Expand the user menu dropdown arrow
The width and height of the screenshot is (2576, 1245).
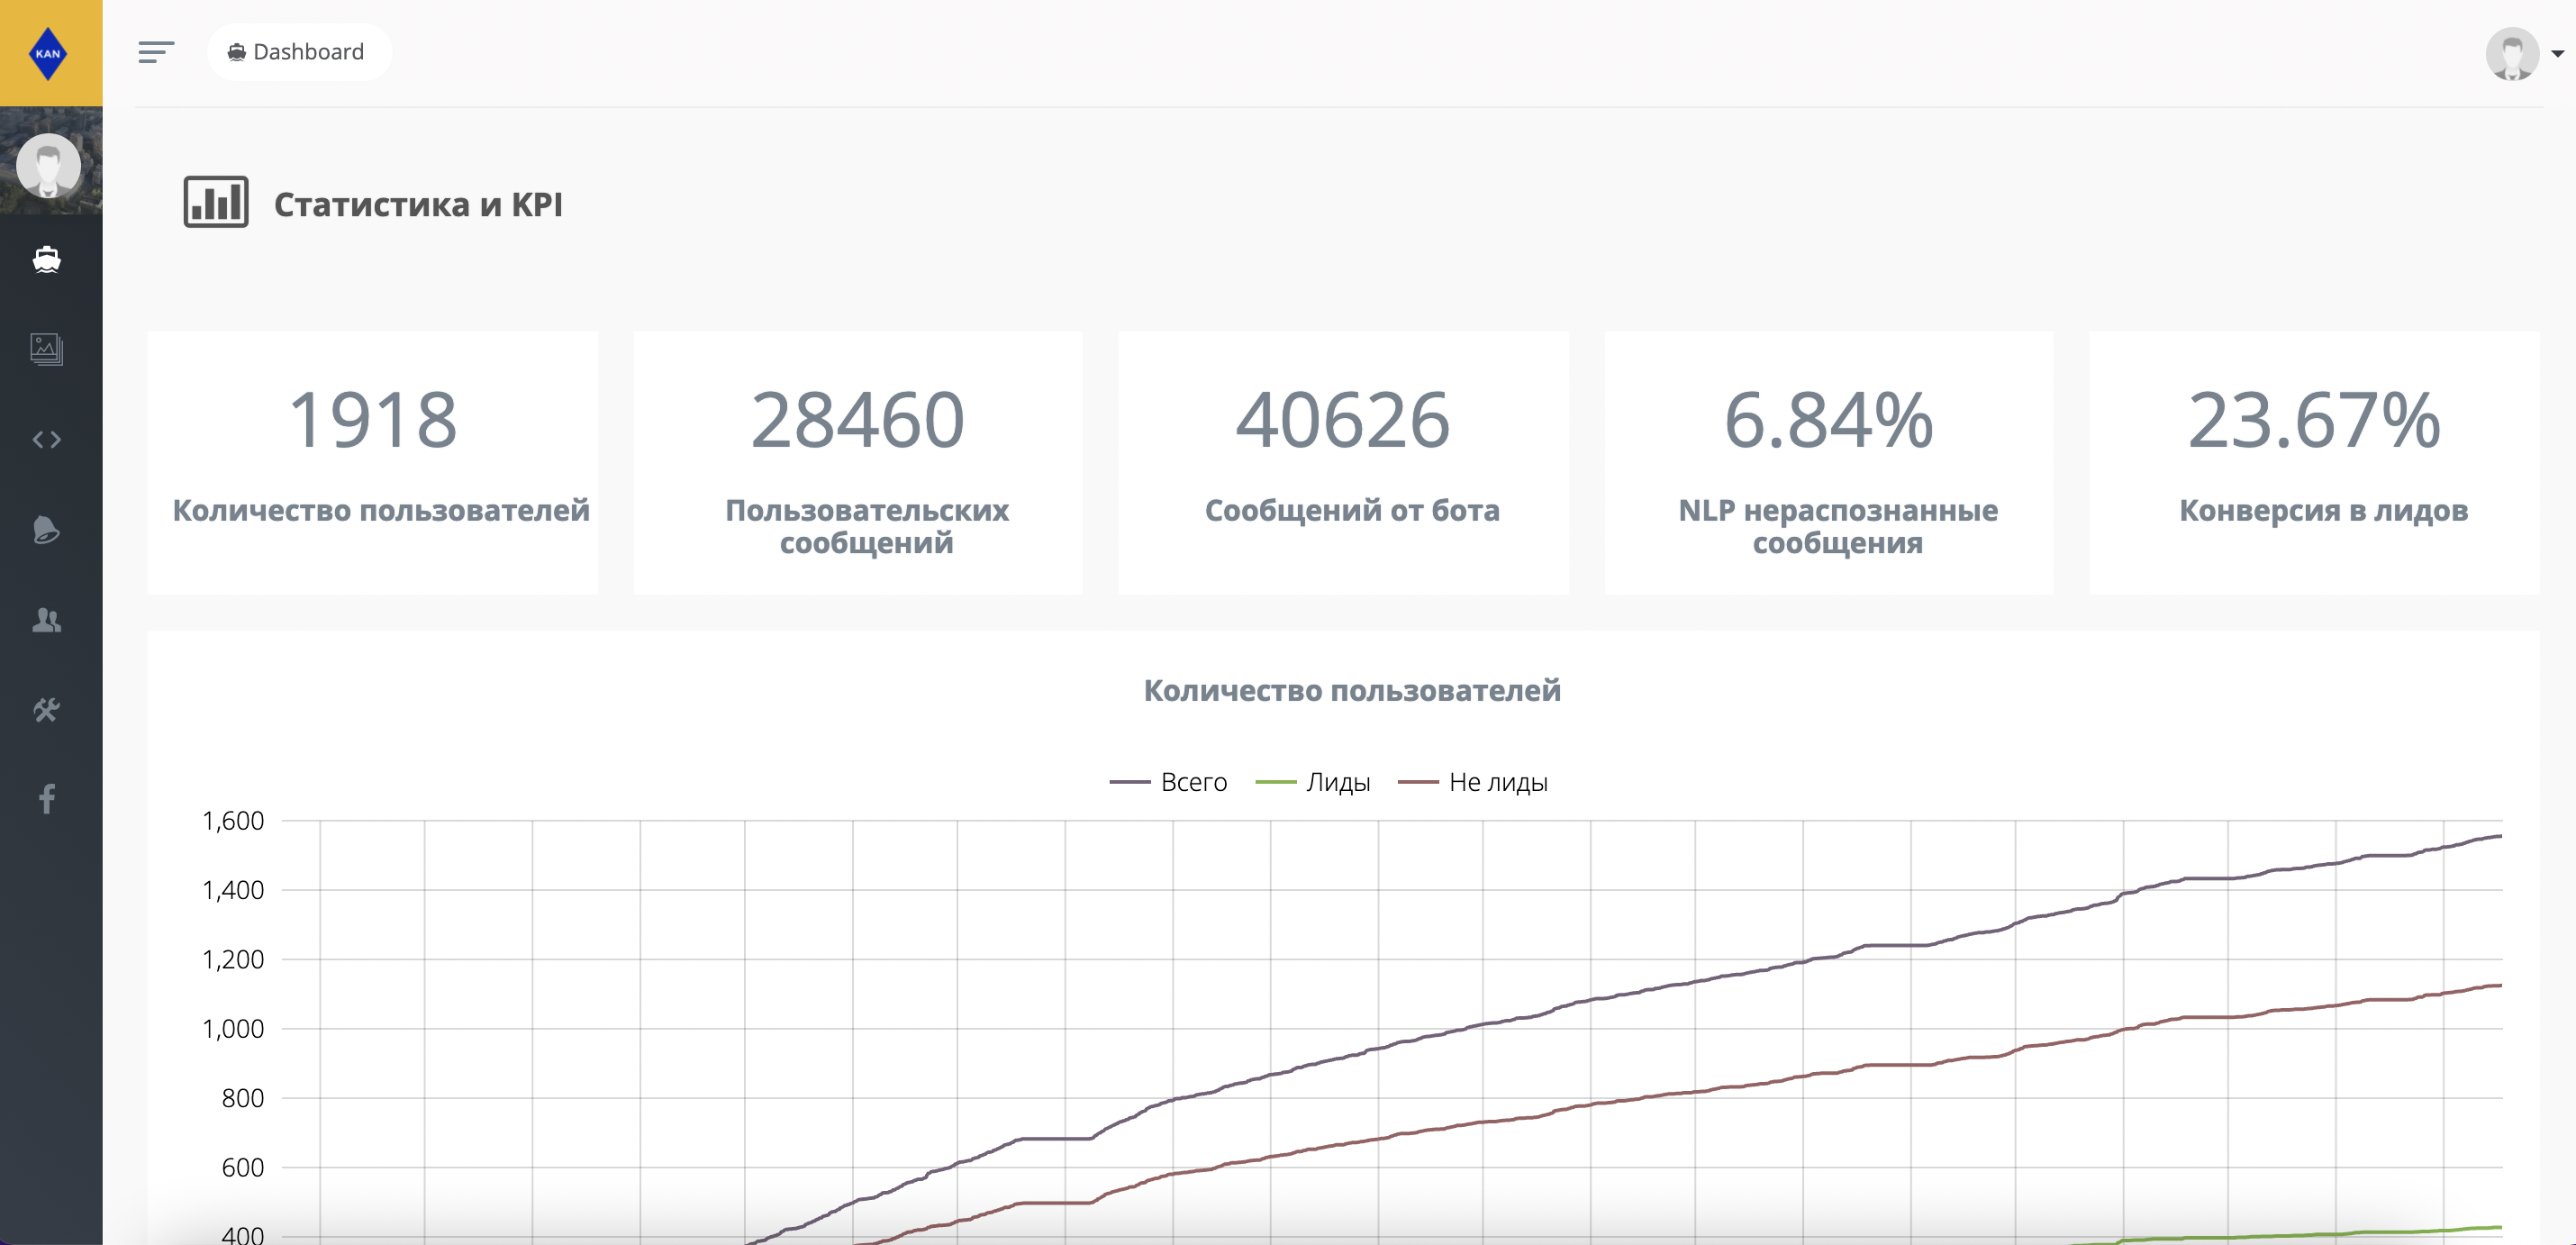coord(2557,54)
